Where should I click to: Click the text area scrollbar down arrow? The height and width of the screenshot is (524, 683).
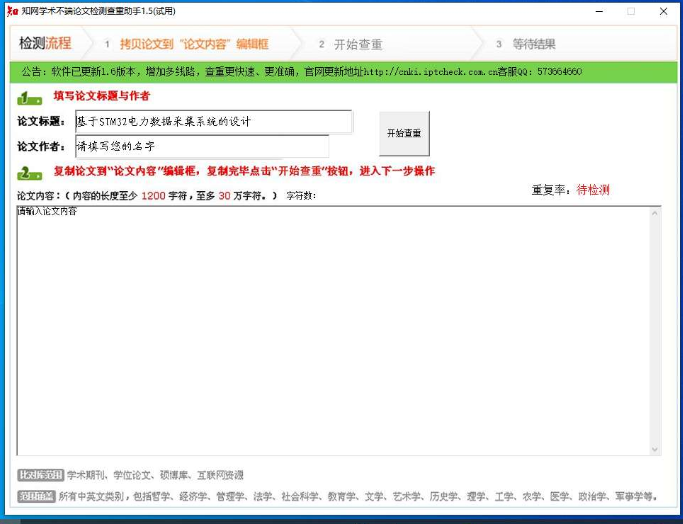point(655,449)
